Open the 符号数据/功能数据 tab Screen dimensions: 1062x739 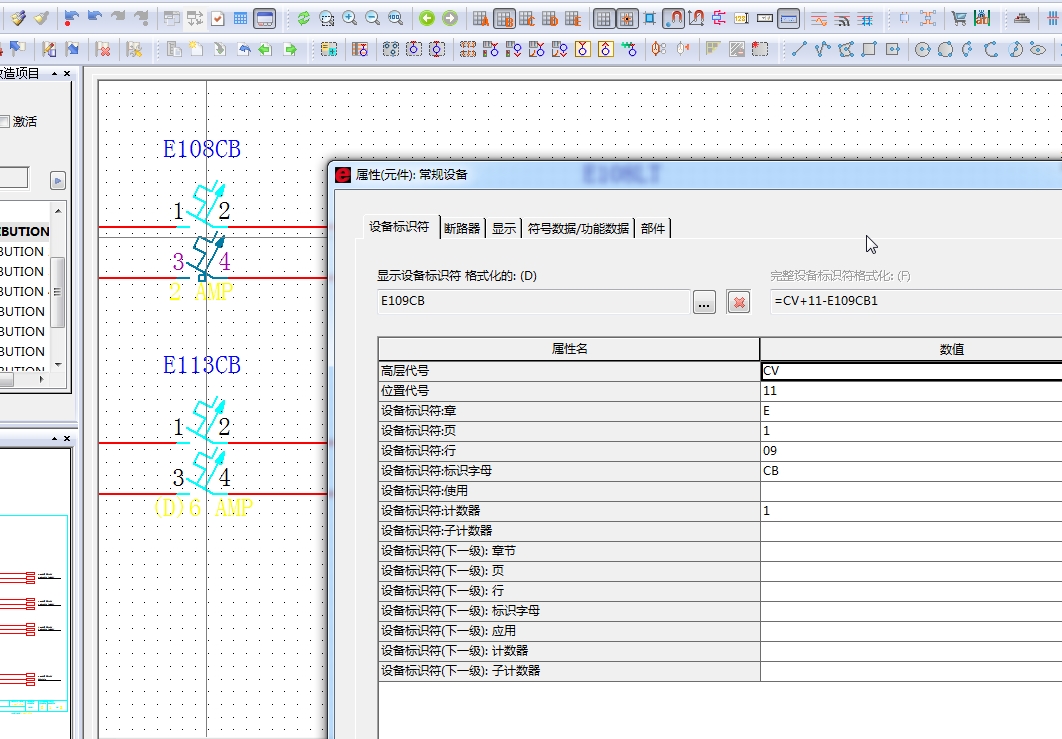pos(578,228)
